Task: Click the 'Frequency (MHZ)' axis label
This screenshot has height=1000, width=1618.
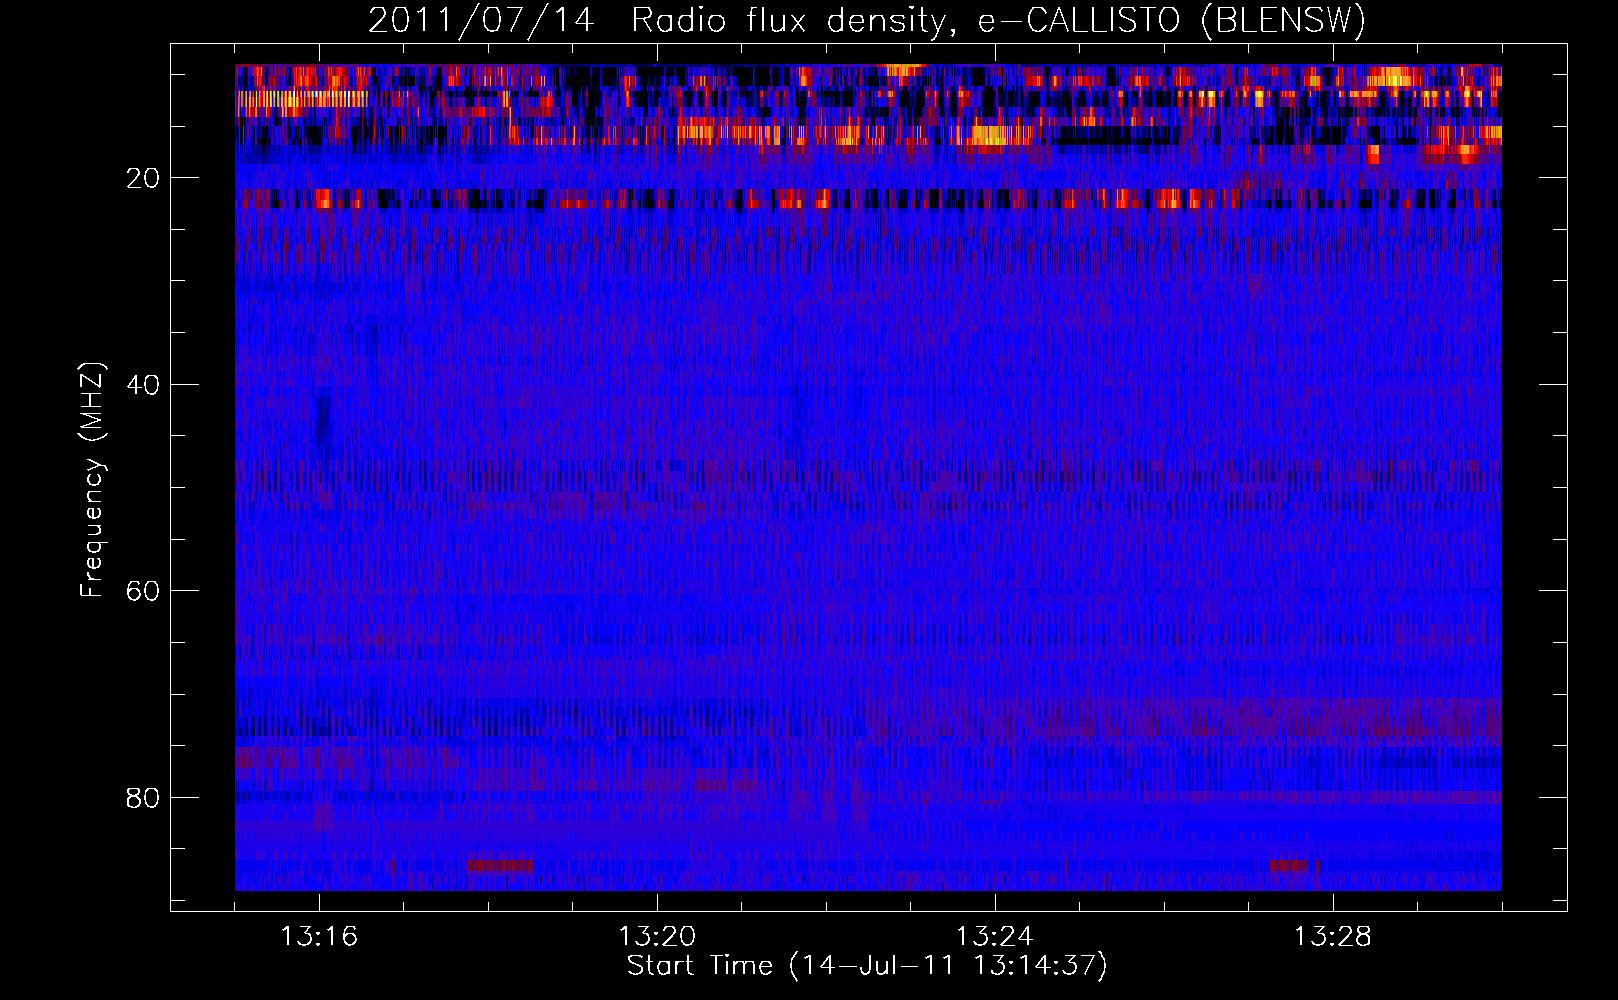Action: click(91, 480)
